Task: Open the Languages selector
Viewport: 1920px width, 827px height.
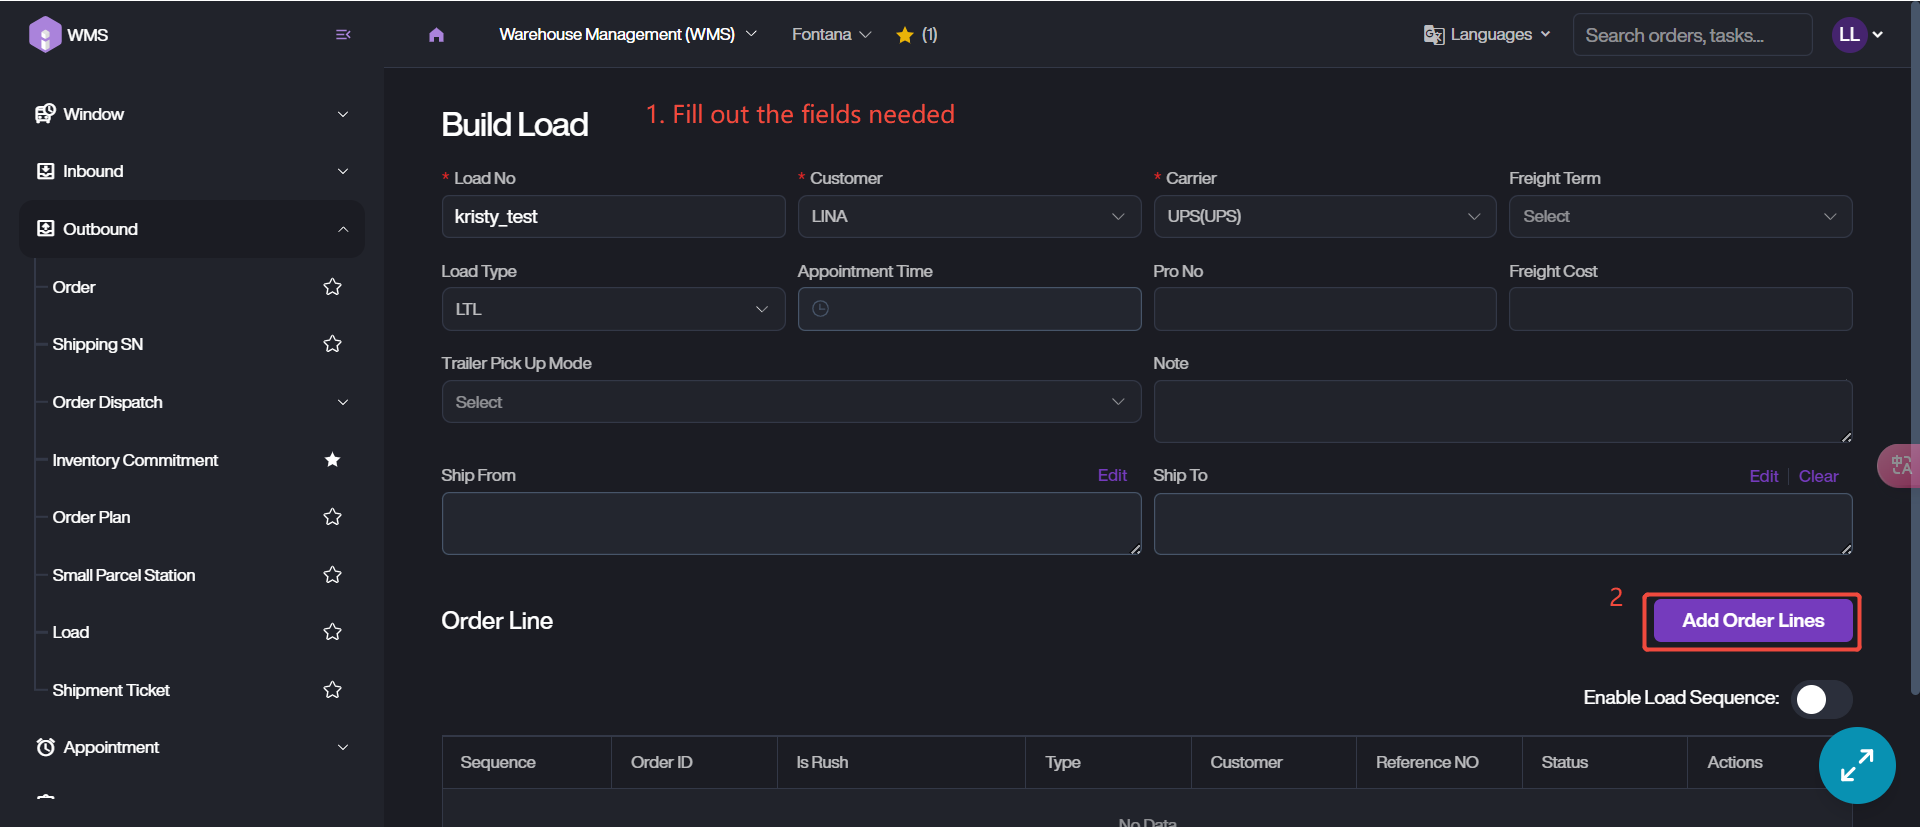Action: coord(1487,35)
